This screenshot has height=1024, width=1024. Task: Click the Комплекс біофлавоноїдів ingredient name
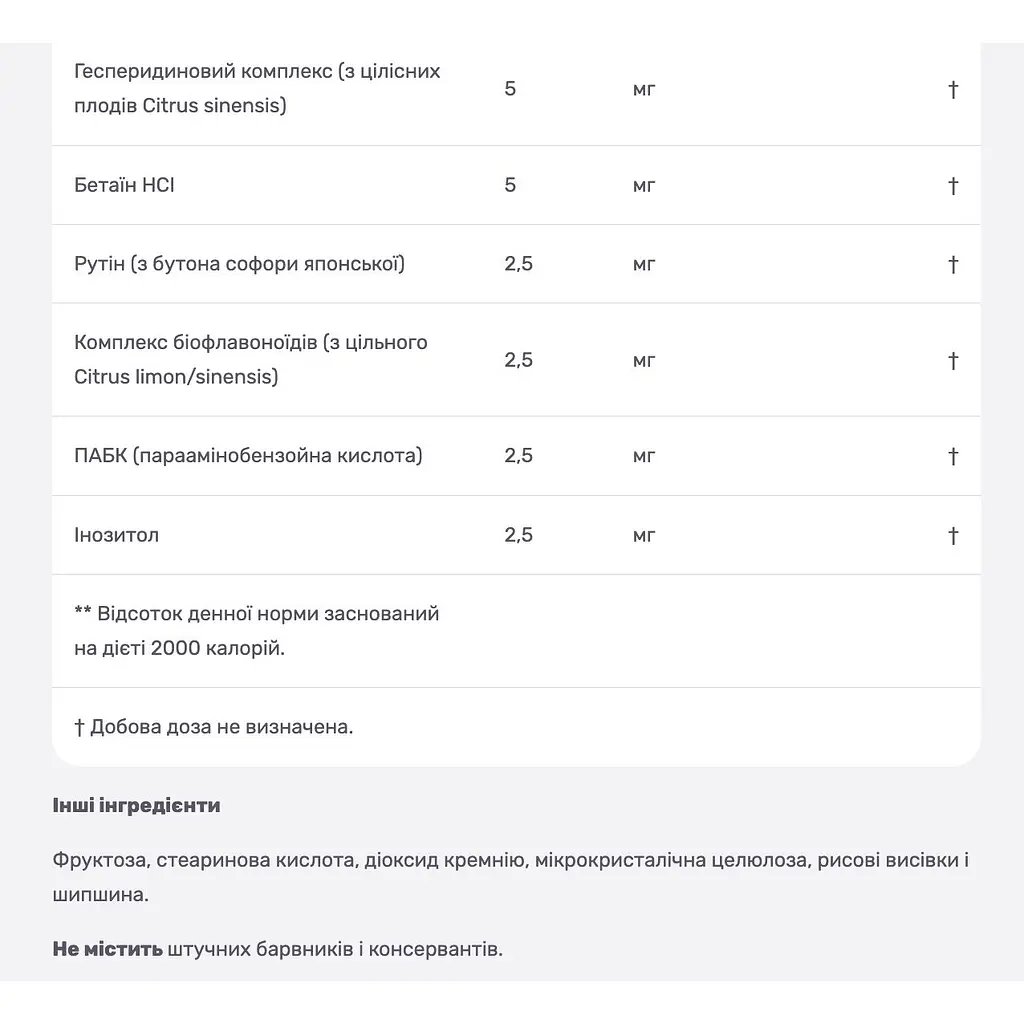[251, 359]
